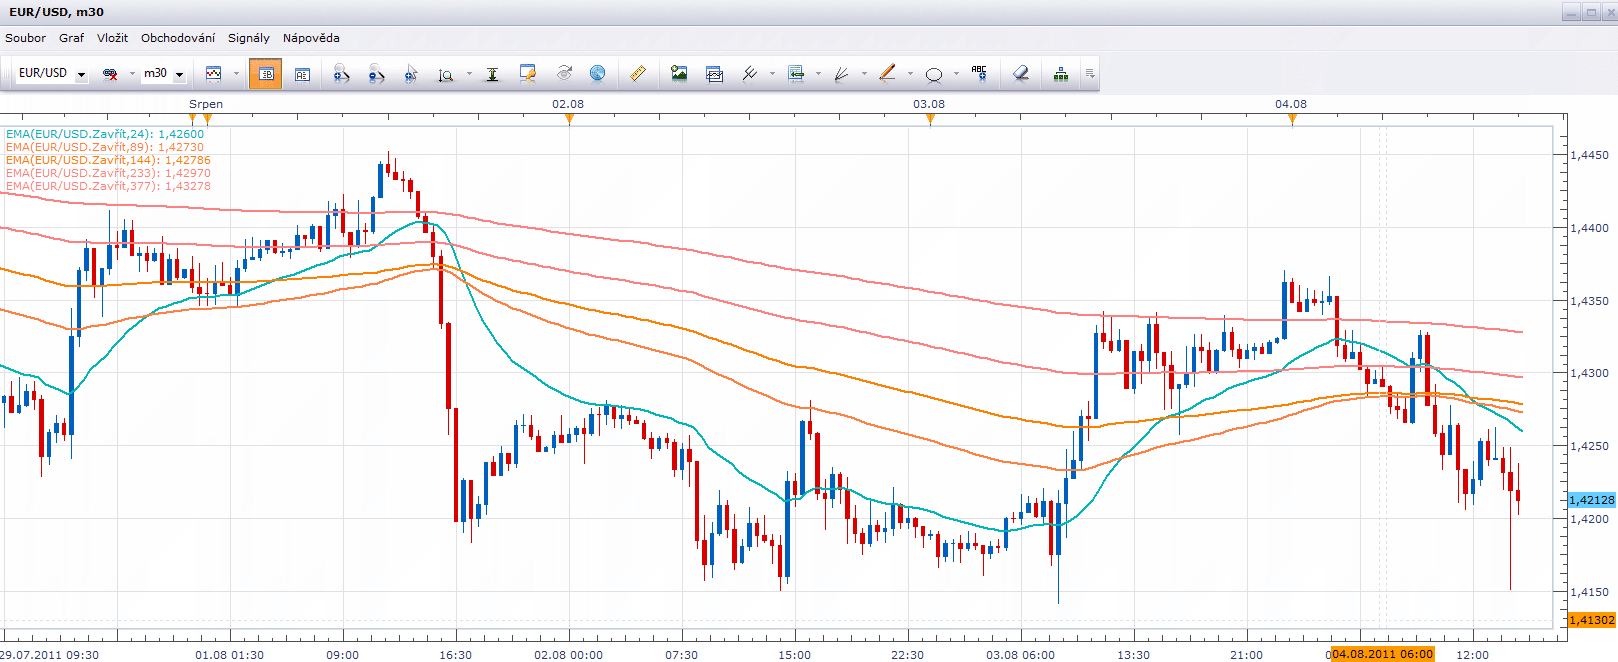This screenshot has height=662, width=1618.
Task: Click the EMA 144 indicator legend label
Action: pyautogui.click(x=108, y=160)
